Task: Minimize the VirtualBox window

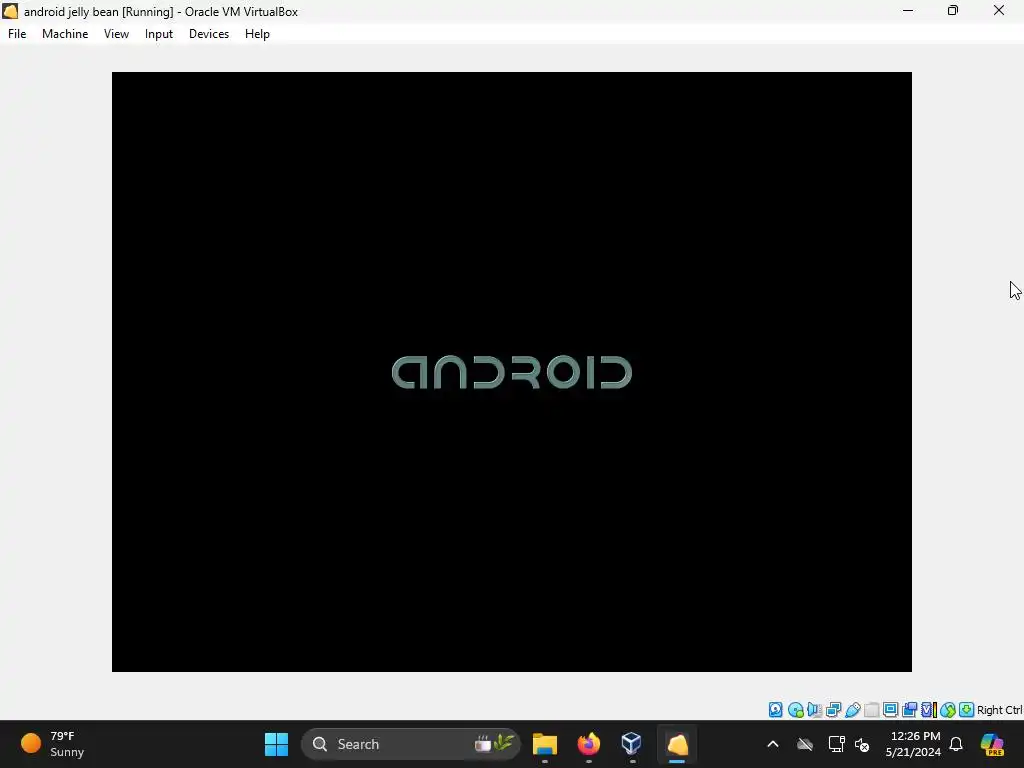Action: [908, 10]
